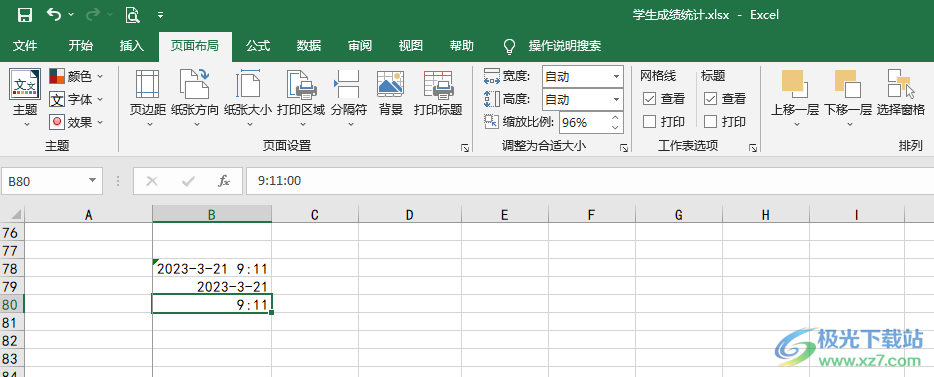Viewport: 934px width, 377px height.
Task: Open the Name Box dropdown arrow
Action: [x=92, y=181]
